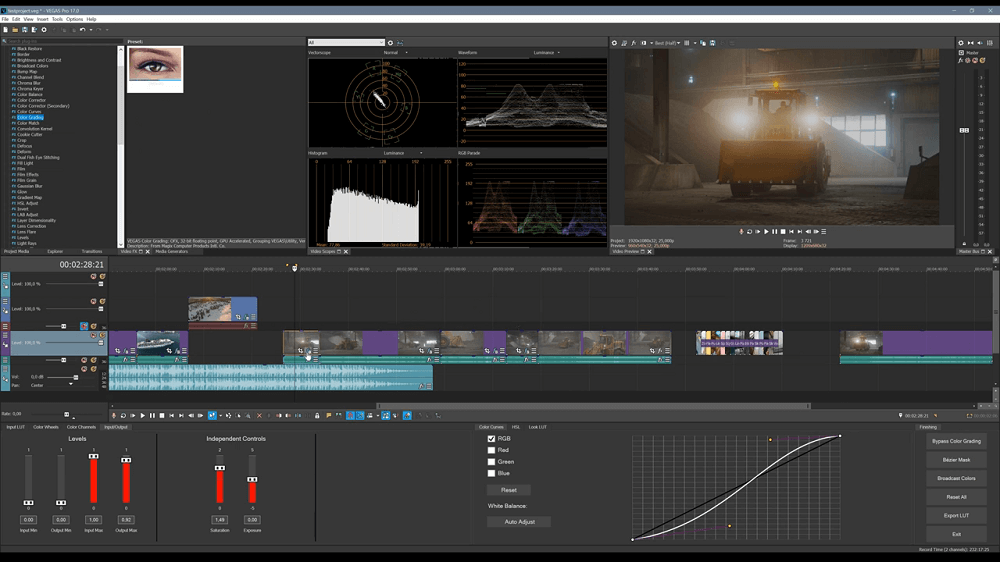This screenshot has height=562, width=1000.
Task: Click the Video Output FX icon in preview
Action: (x=634, y=43)
